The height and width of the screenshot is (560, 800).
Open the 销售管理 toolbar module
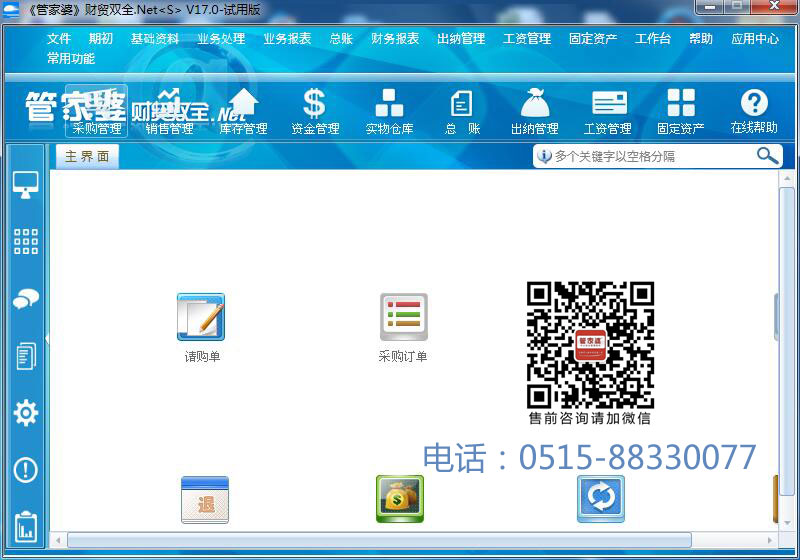coord(169,111)
